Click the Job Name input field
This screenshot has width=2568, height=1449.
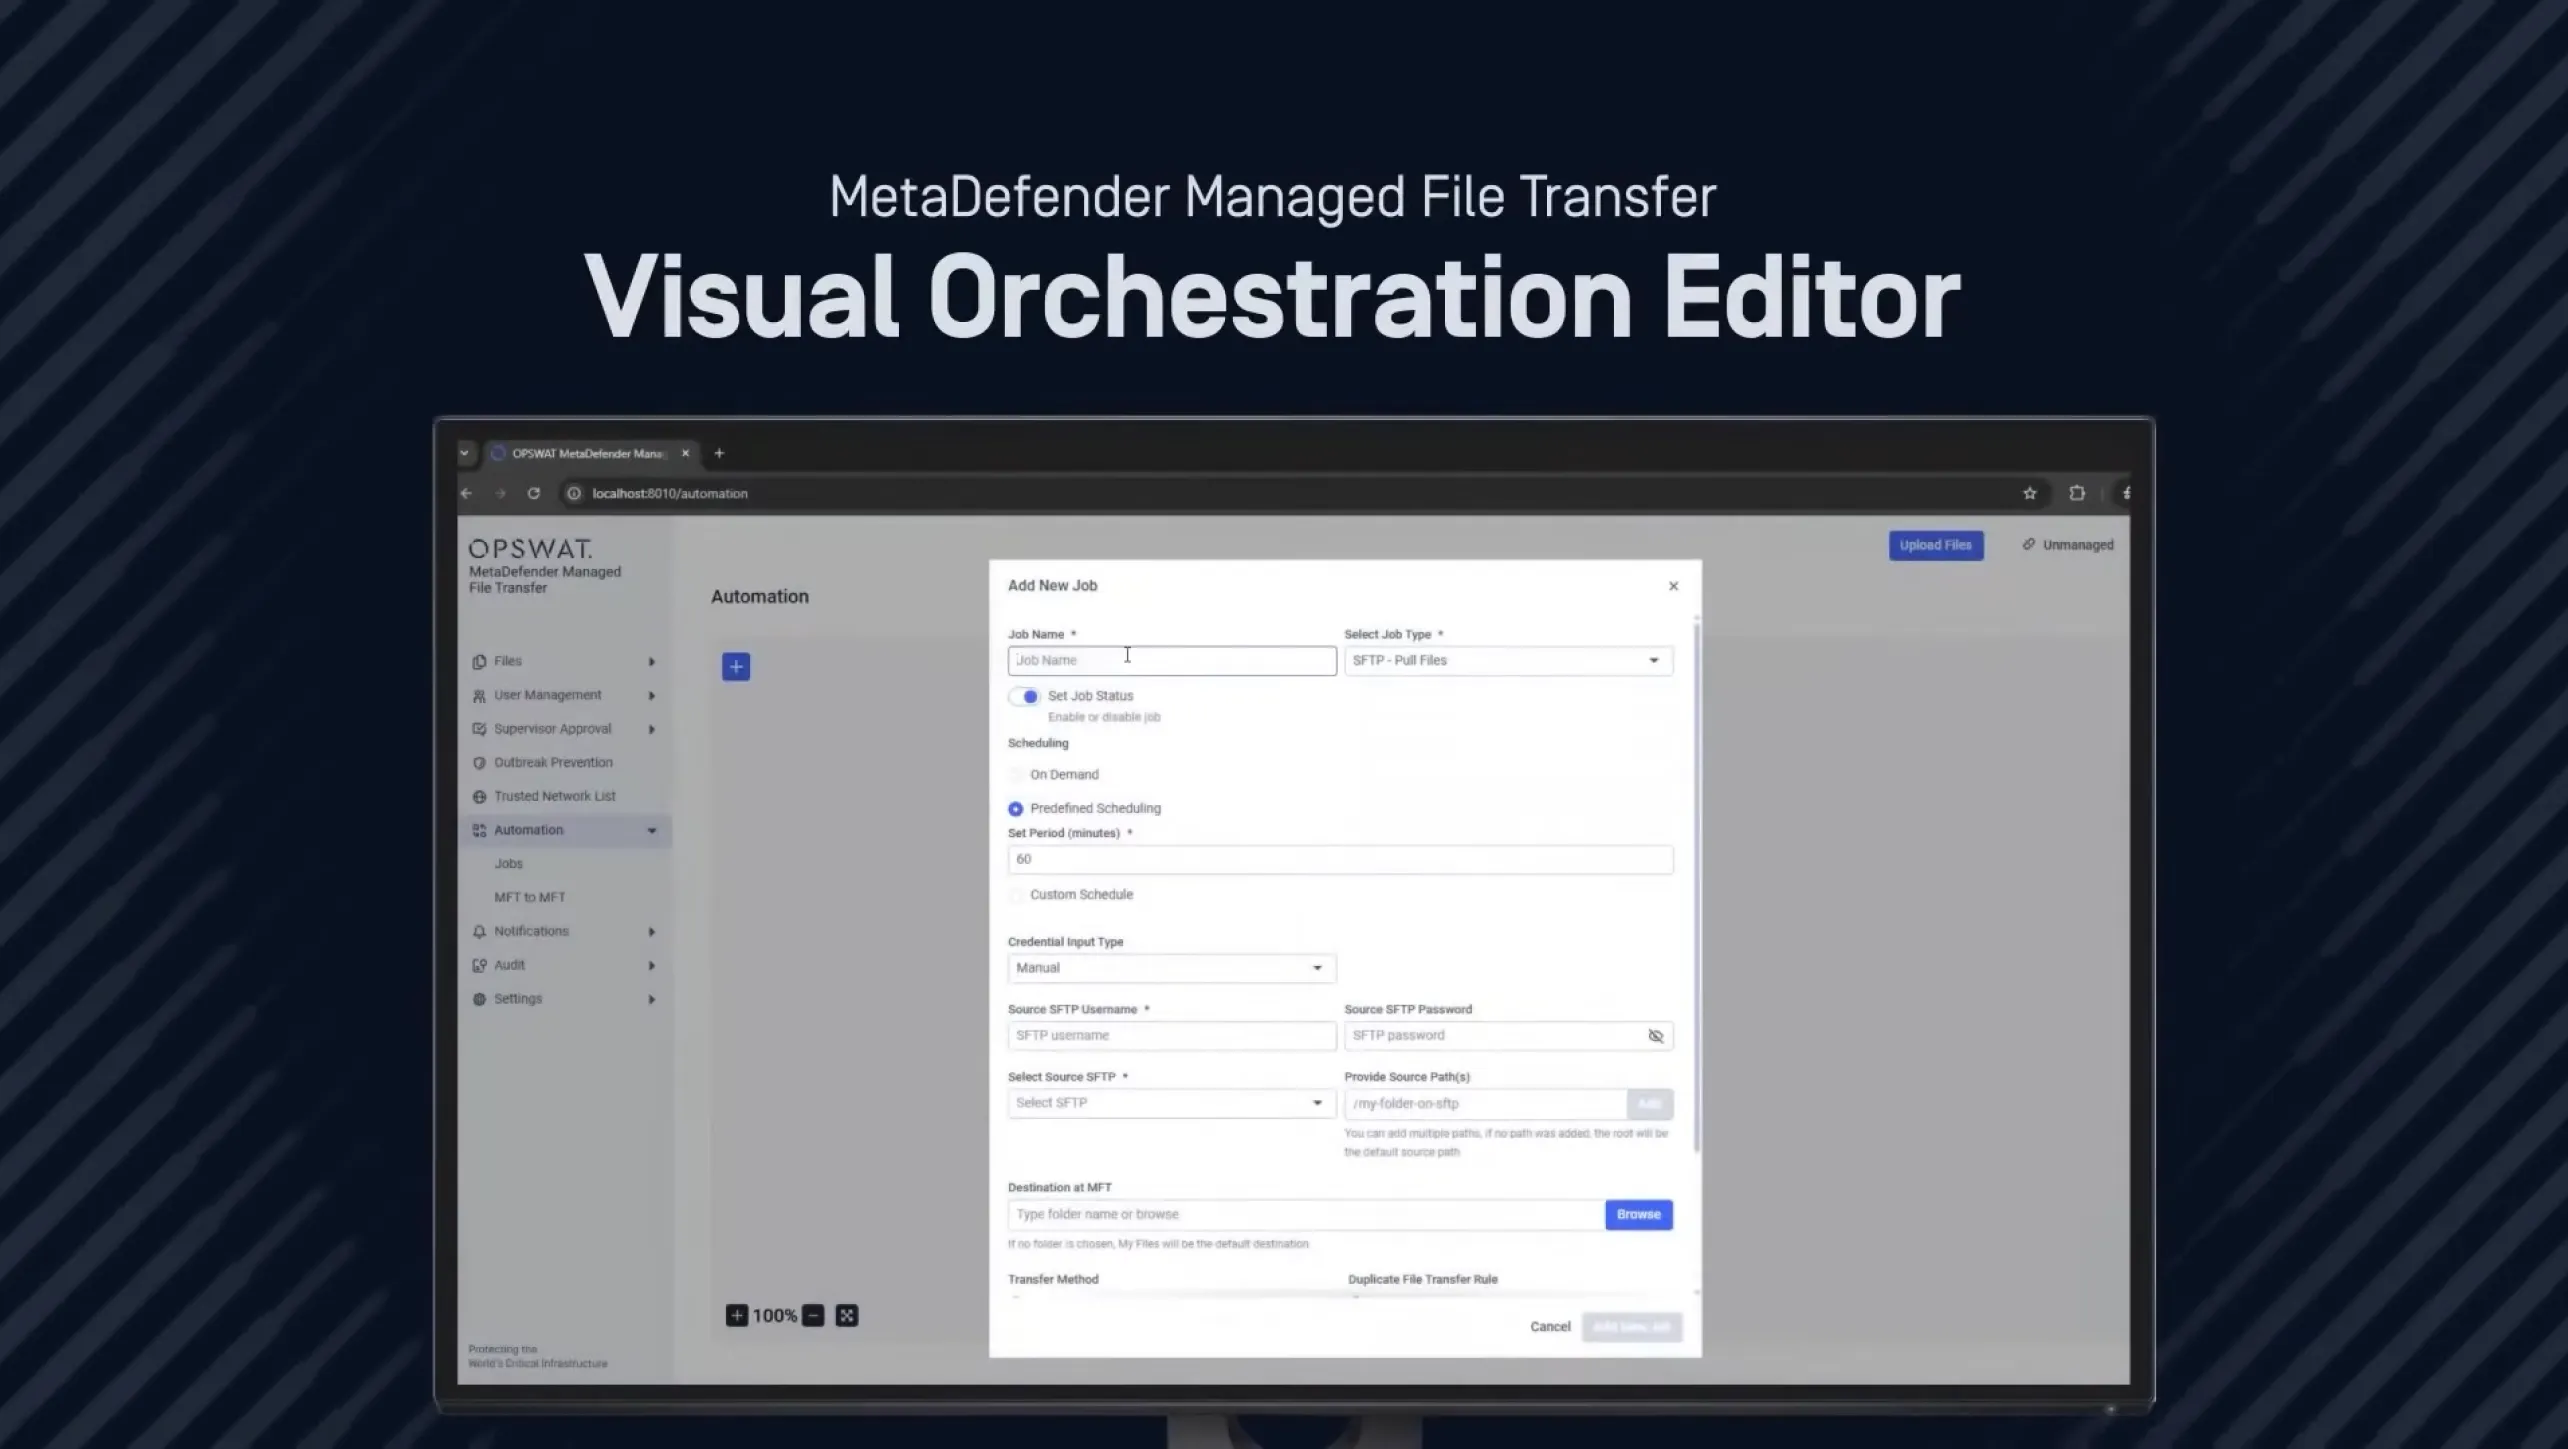(x=1171, y=661)
